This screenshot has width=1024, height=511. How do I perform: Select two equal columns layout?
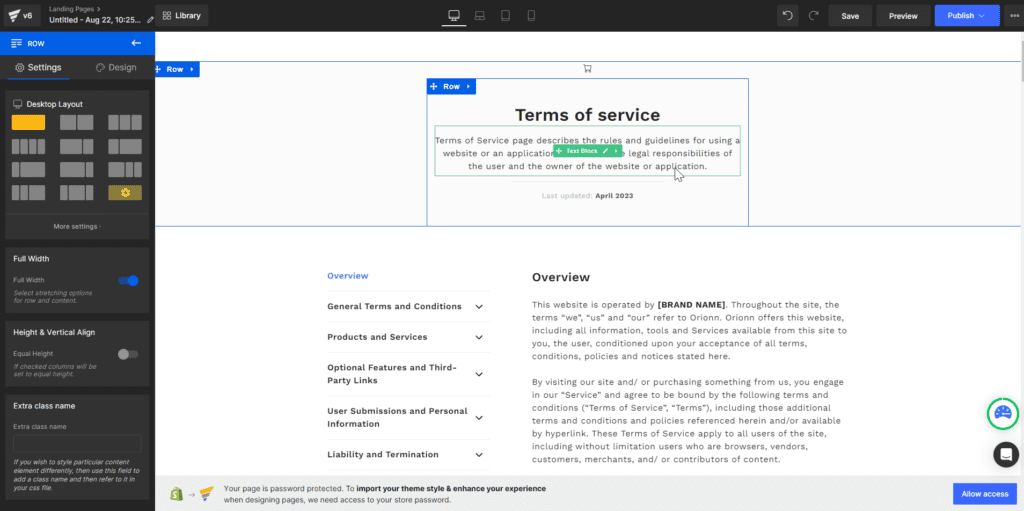click(76, 122)
